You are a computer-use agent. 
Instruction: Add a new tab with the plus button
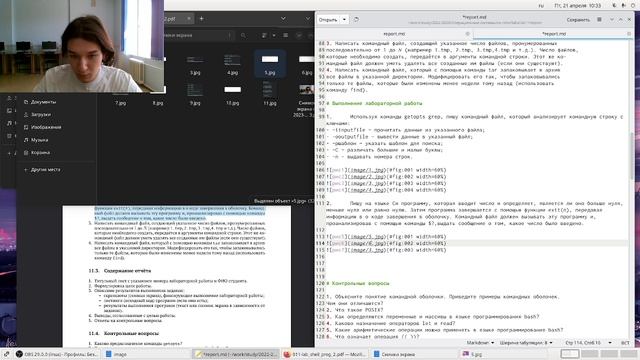tap(201, 19)
